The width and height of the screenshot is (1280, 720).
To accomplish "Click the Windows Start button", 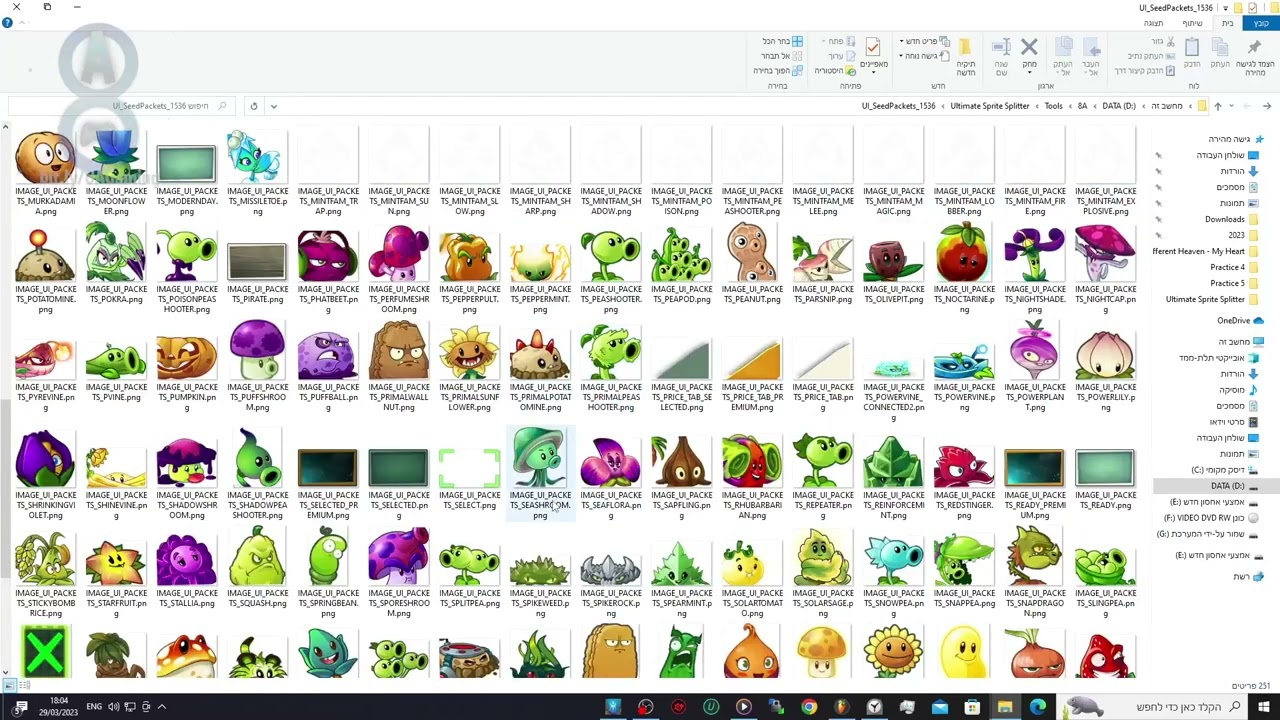I will [1264, 707].
